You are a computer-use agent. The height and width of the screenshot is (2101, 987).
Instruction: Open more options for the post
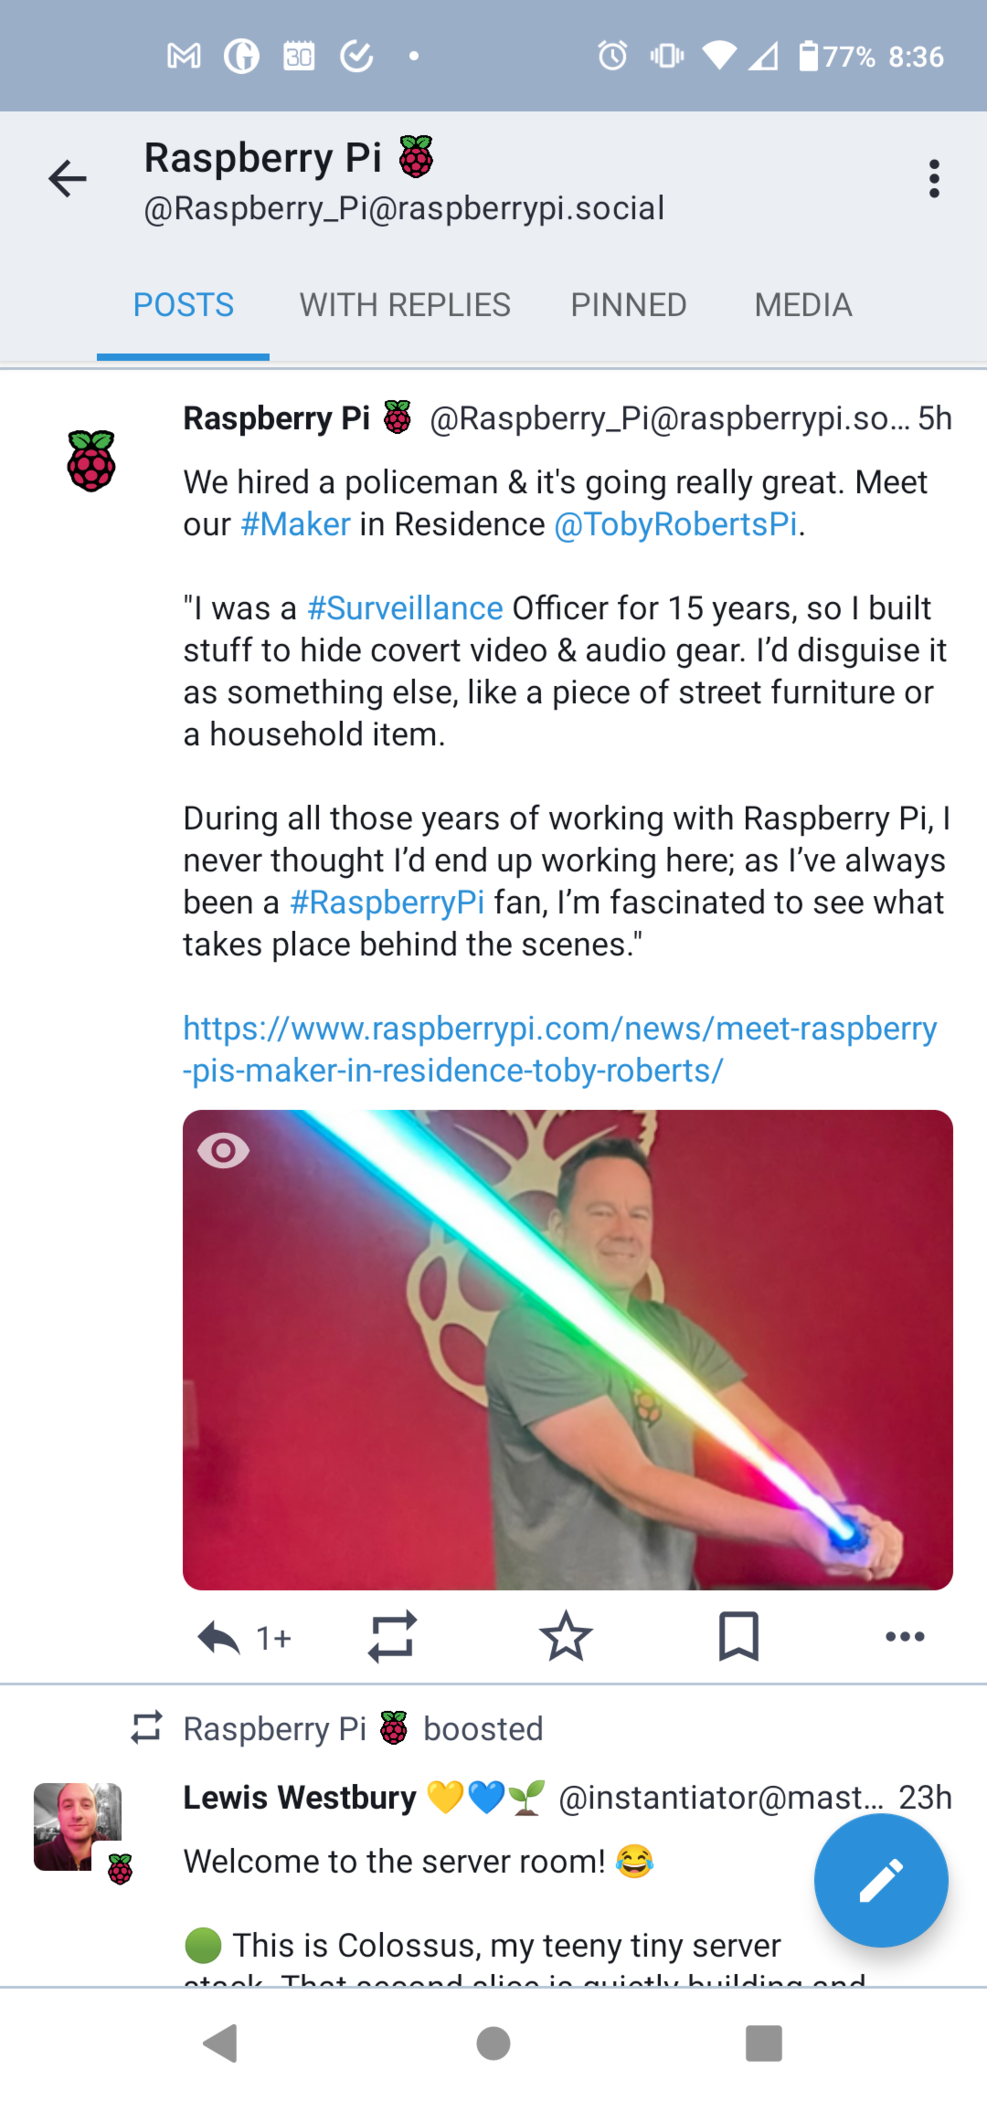(x=905, y=1637)
